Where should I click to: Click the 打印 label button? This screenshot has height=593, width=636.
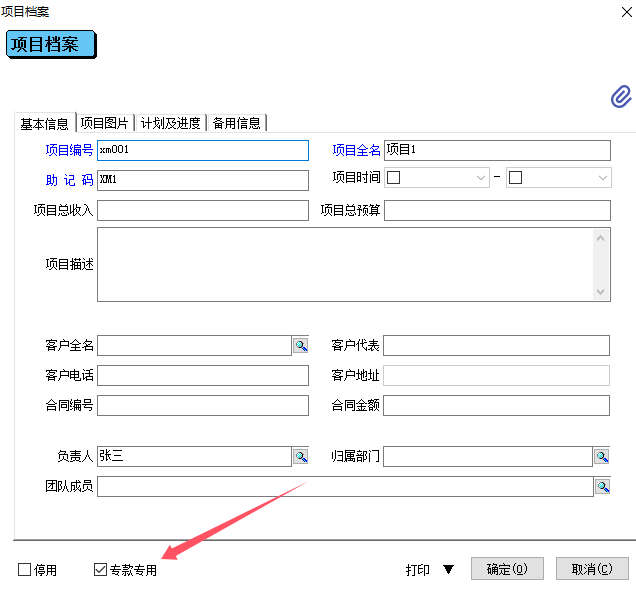point(417,570)
